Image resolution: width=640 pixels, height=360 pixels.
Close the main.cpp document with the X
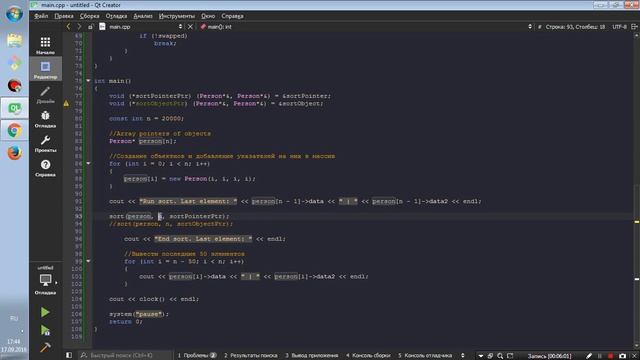pos(190,27)
